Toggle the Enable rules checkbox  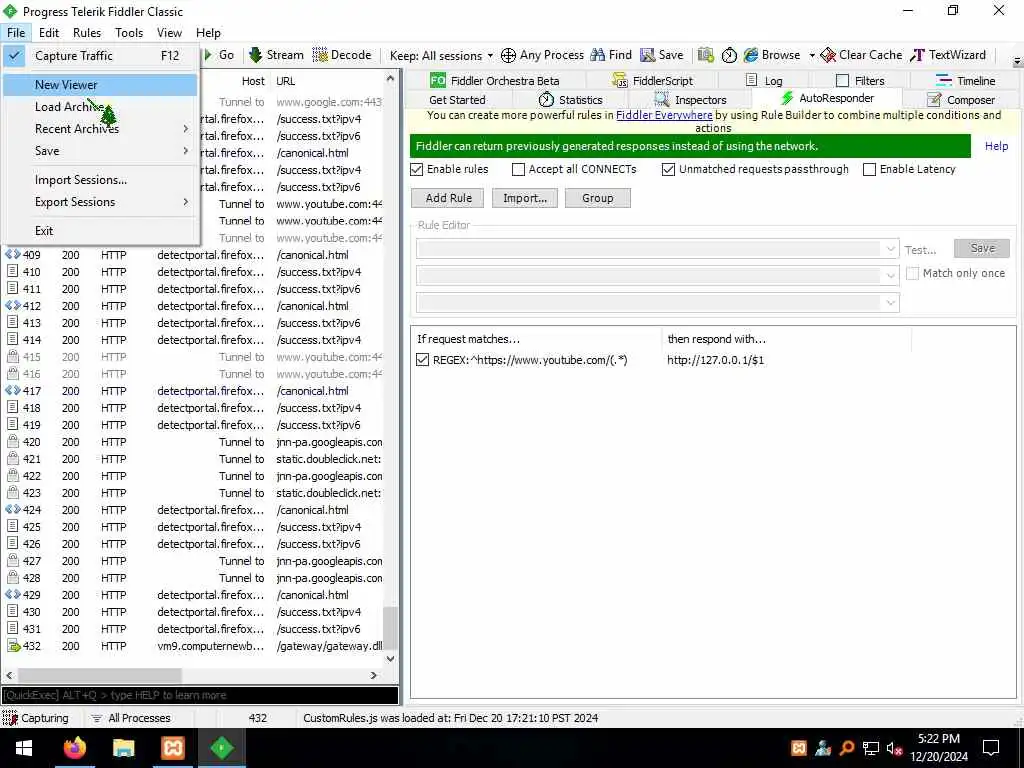pyautogui.click(x=417, y=170)
